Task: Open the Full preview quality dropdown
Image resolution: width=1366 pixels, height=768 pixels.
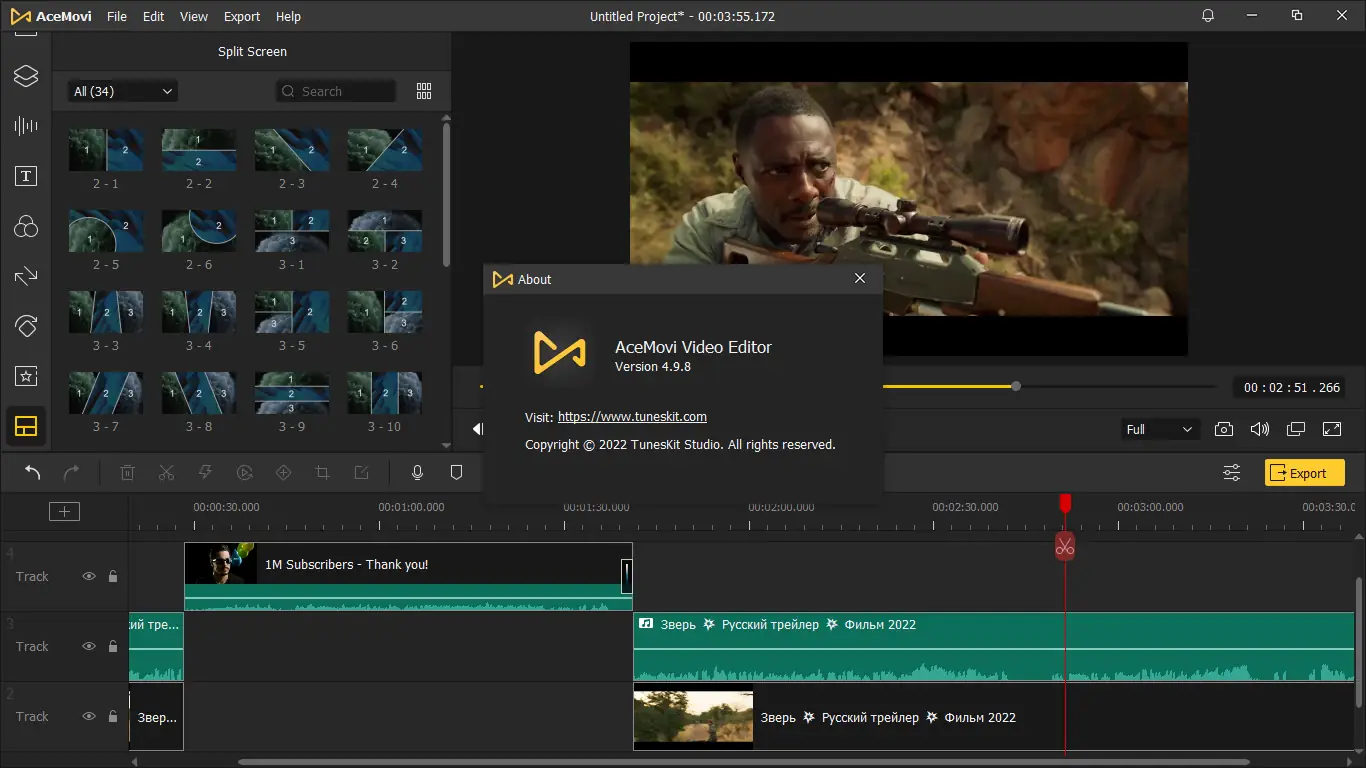Action: click(1158, 429)
